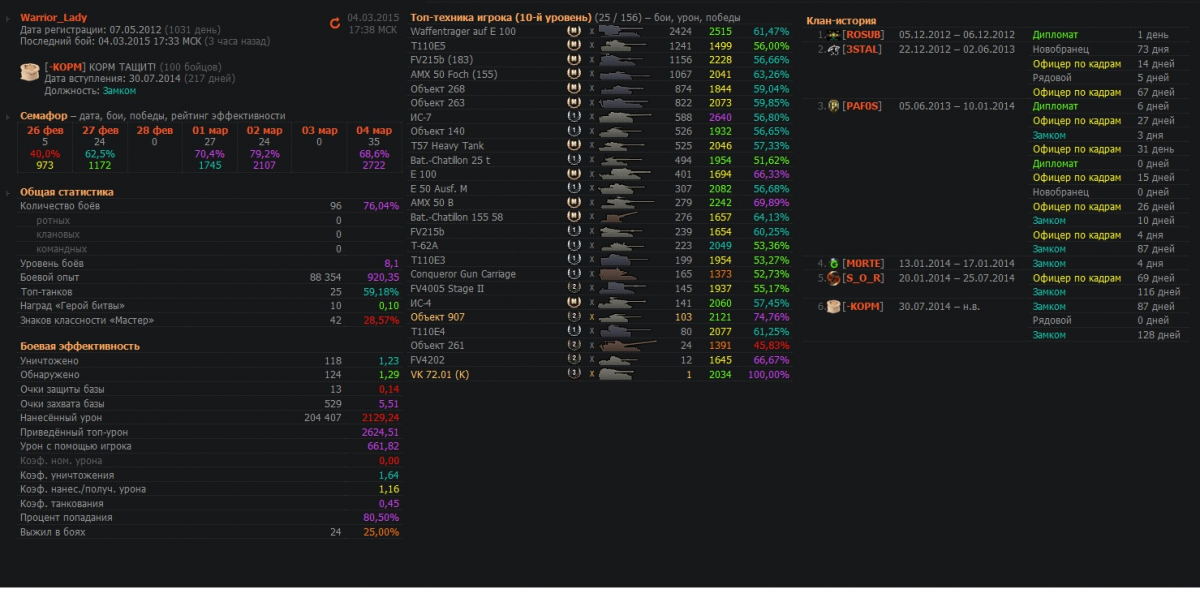Click the MORTE clan emblem in clan history

pos(833,263)
